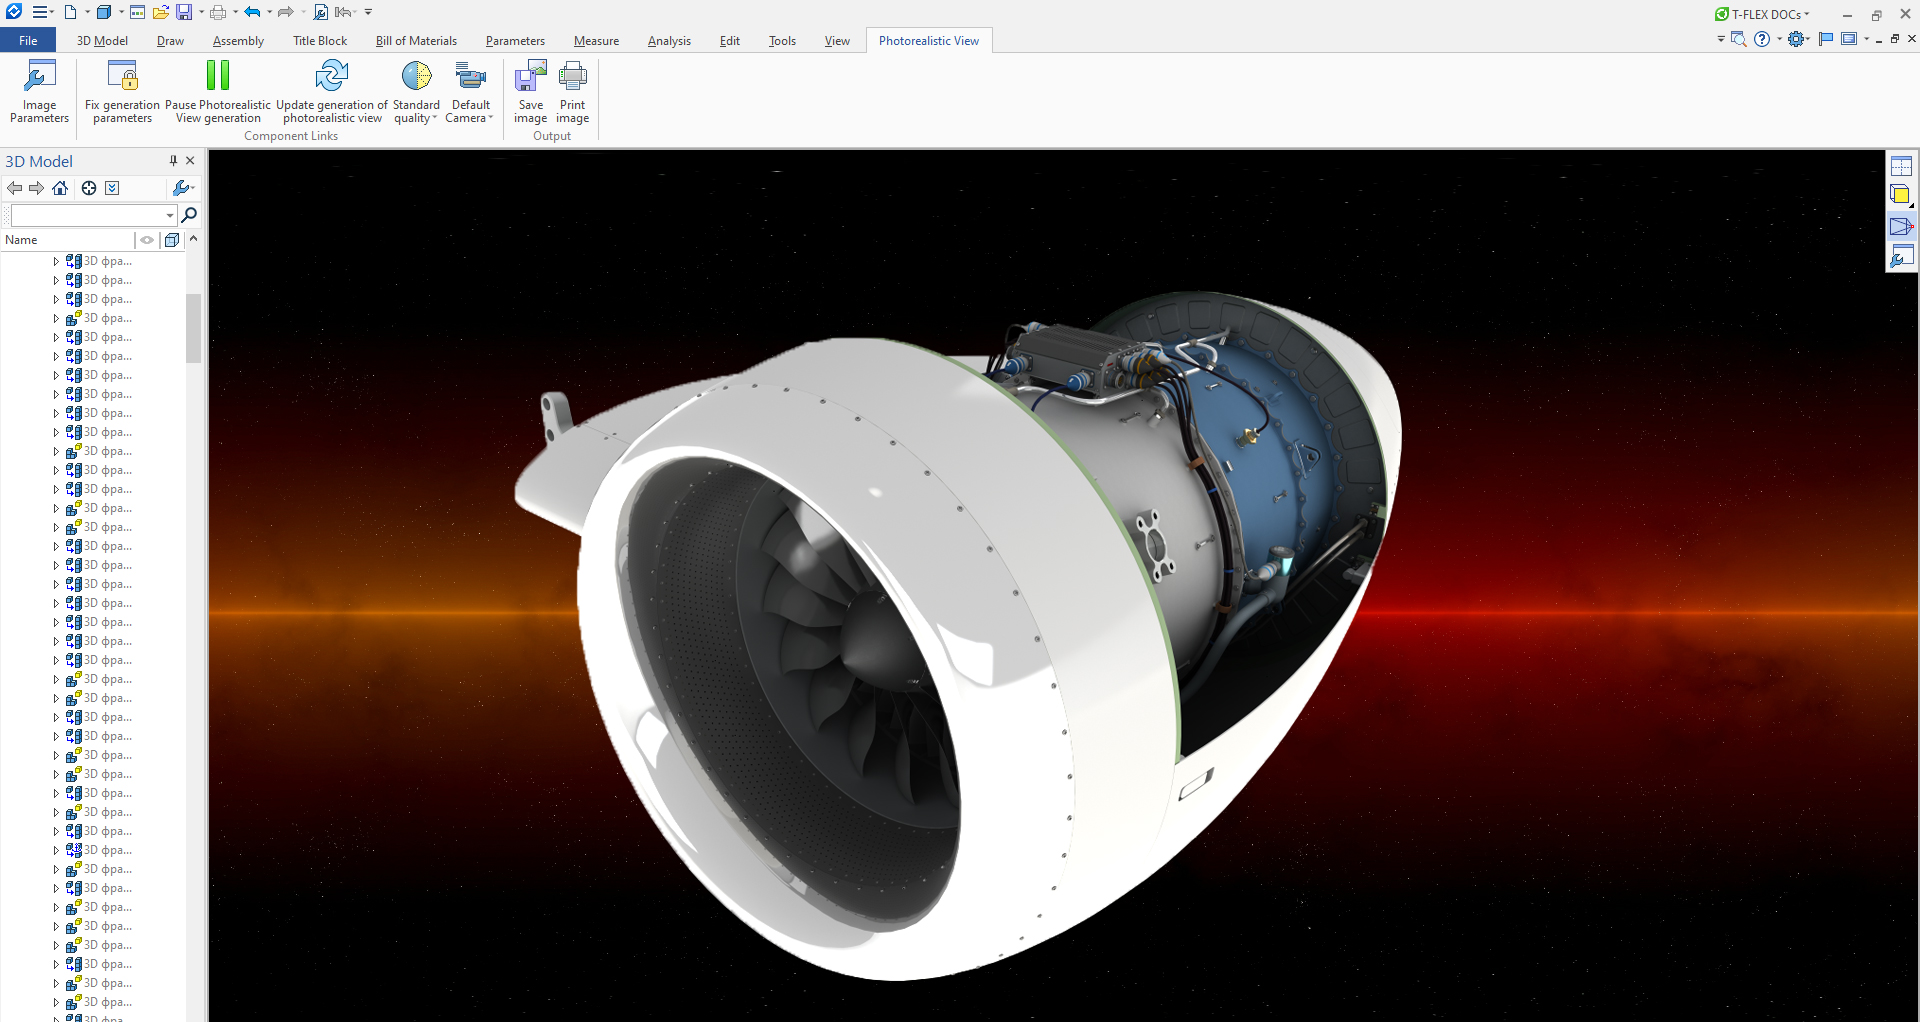Close the 3D Model panel
Viewport: 1920px width, 1022px height.
190,160
